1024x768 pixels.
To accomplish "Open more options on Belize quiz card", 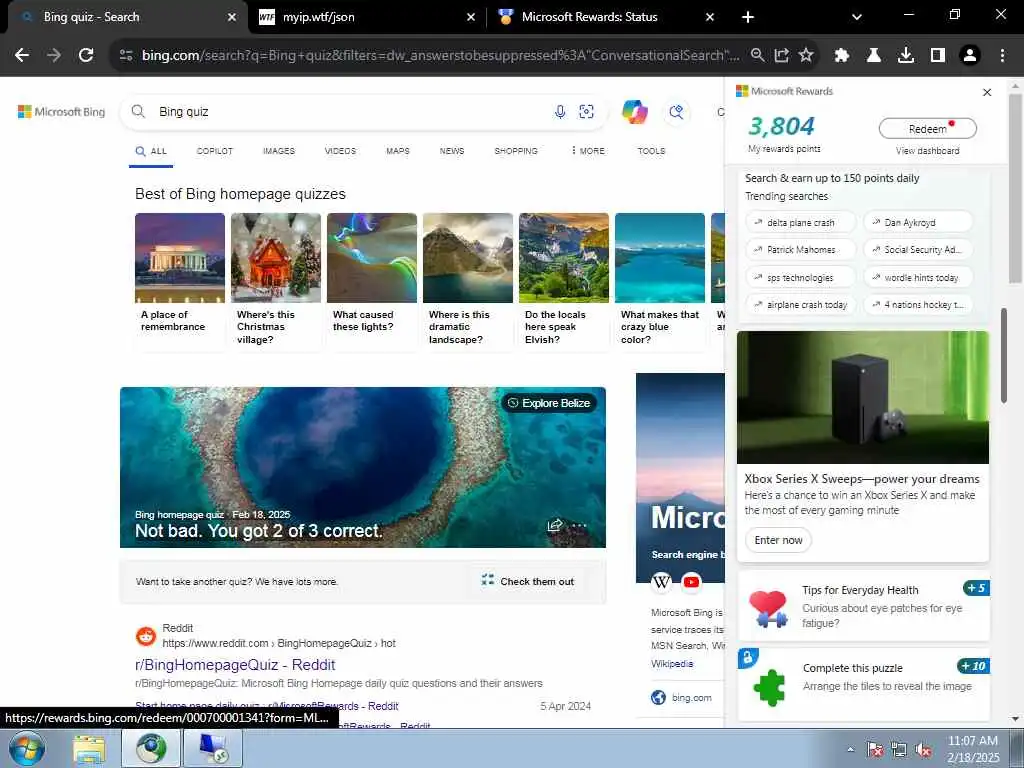I will (x=579, y=525).
